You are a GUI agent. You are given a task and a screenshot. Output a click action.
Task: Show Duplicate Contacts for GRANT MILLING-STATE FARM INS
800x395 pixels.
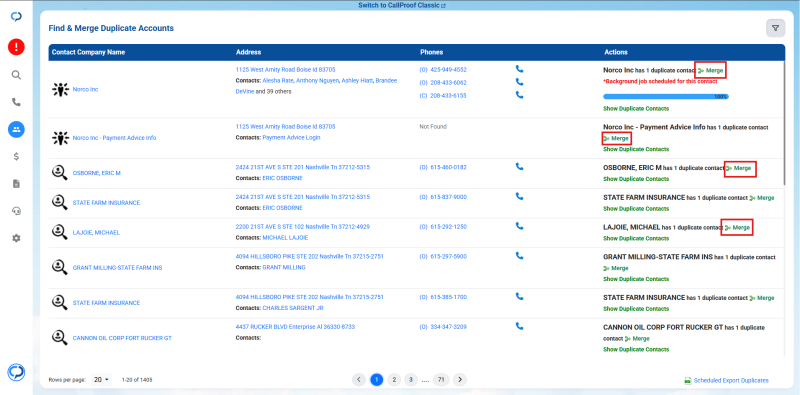click(636, 279)
